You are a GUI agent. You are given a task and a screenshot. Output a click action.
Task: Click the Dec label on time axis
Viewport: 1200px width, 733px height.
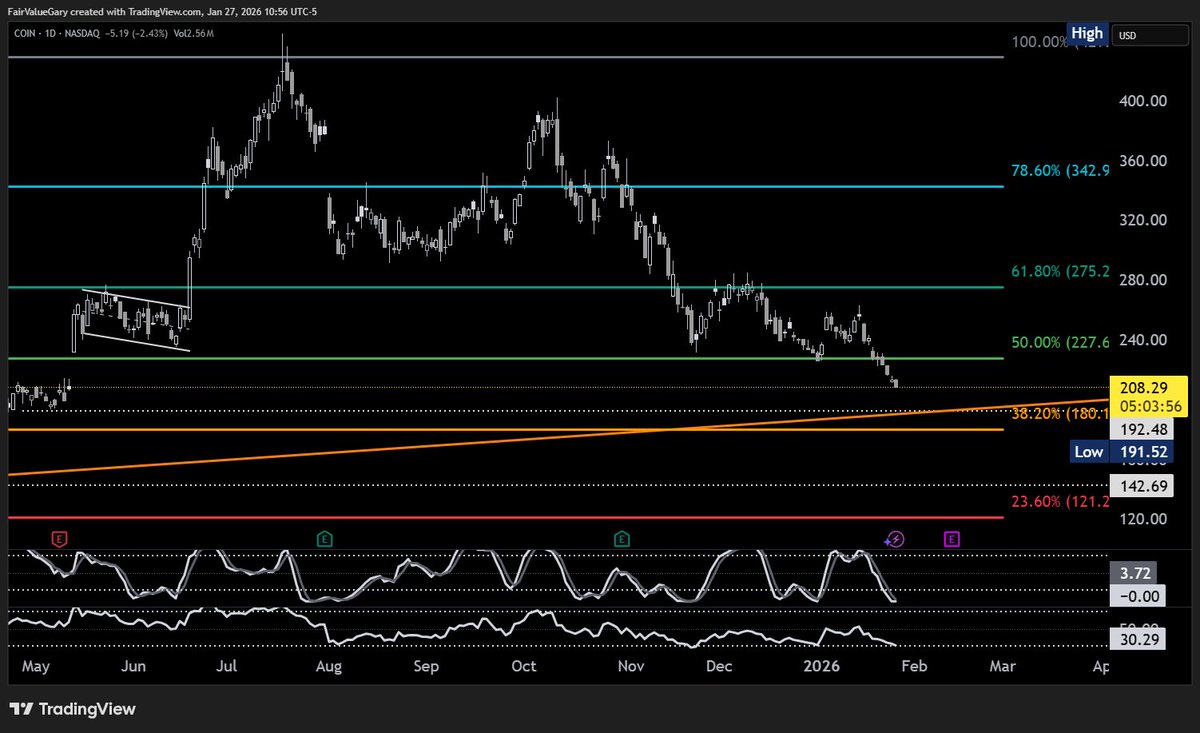tap(719, 666)
